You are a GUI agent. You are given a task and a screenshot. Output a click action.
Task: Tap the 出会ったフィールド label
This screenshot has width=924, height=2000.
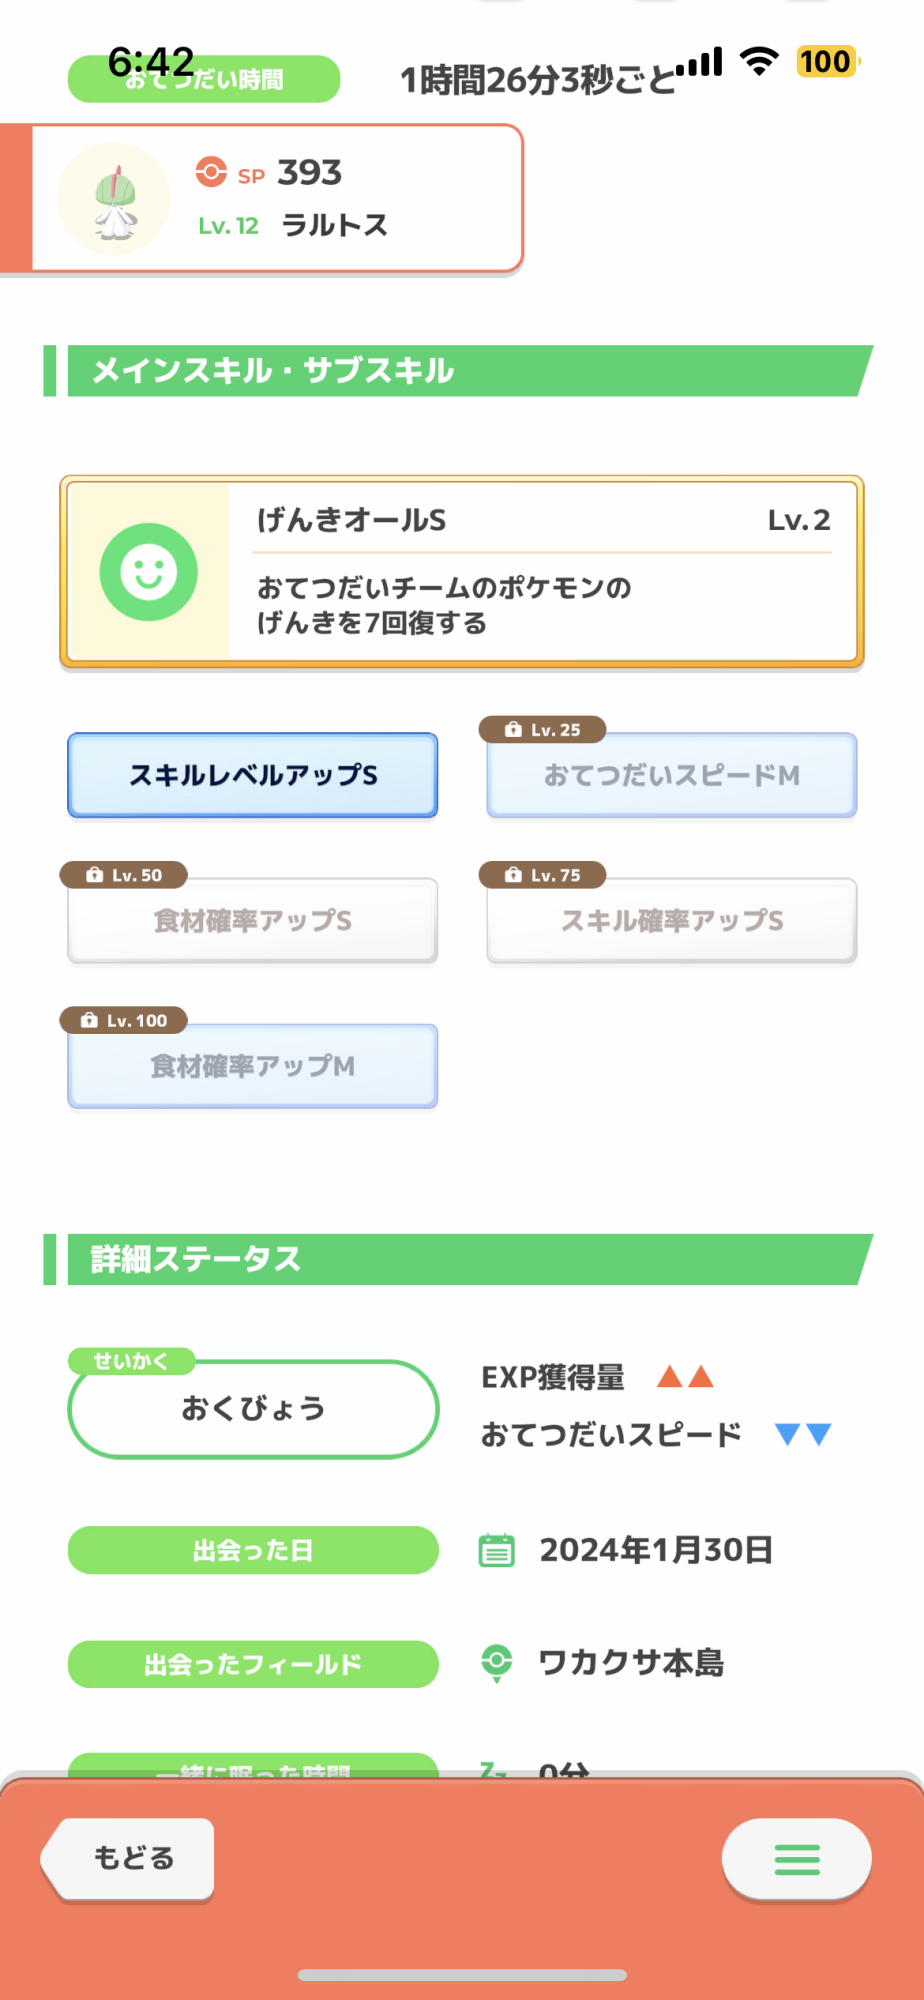(x=253, y=1664)
